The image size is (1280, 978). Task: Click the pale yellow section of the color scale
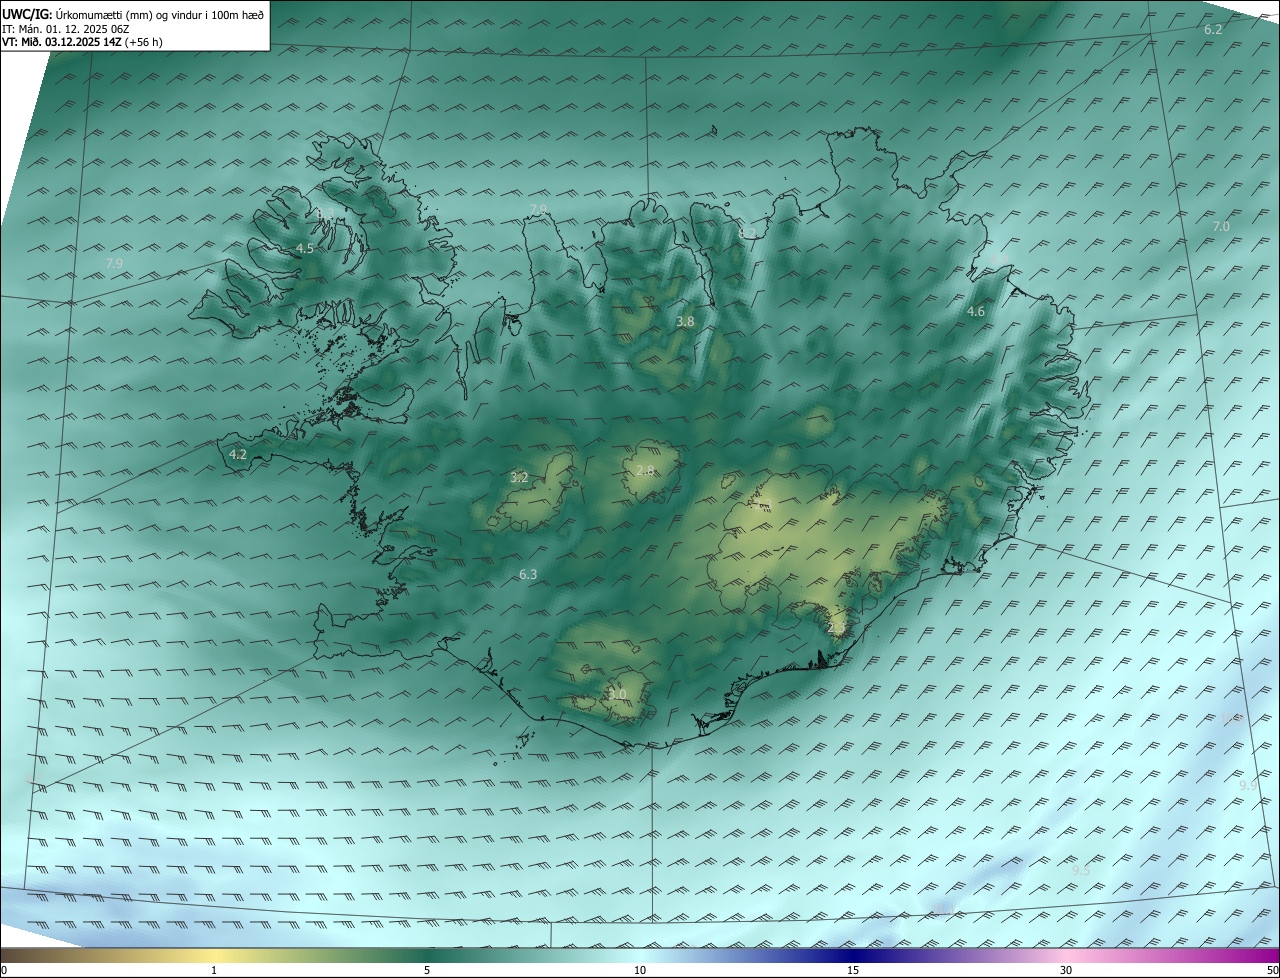pyautogui.click(x=215, y=956)
